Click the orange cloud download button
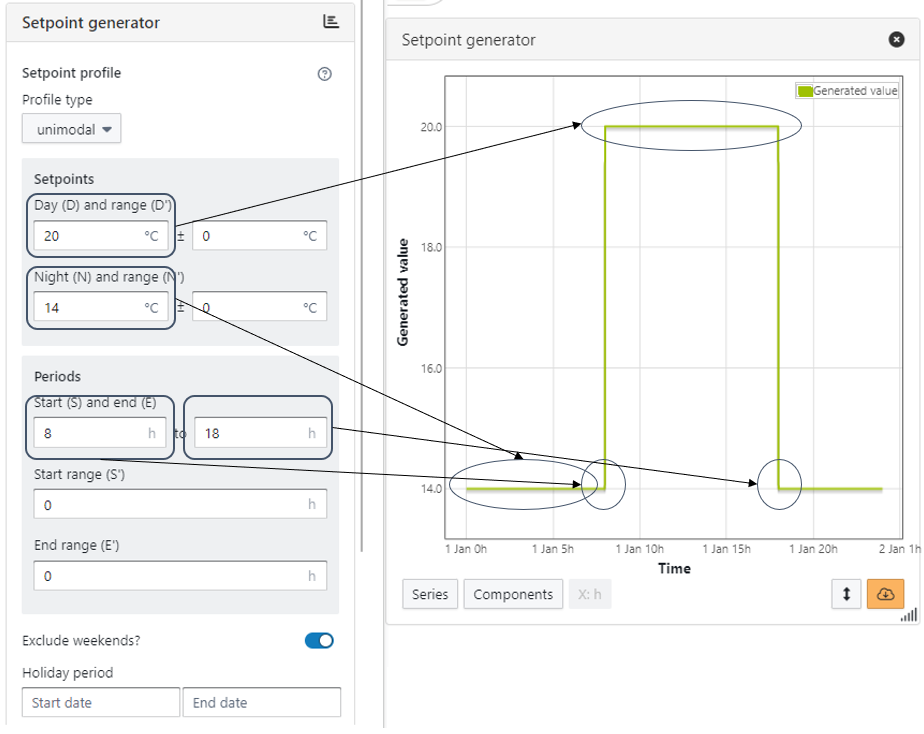Viewport: 924px width, 734px height. 885,594
